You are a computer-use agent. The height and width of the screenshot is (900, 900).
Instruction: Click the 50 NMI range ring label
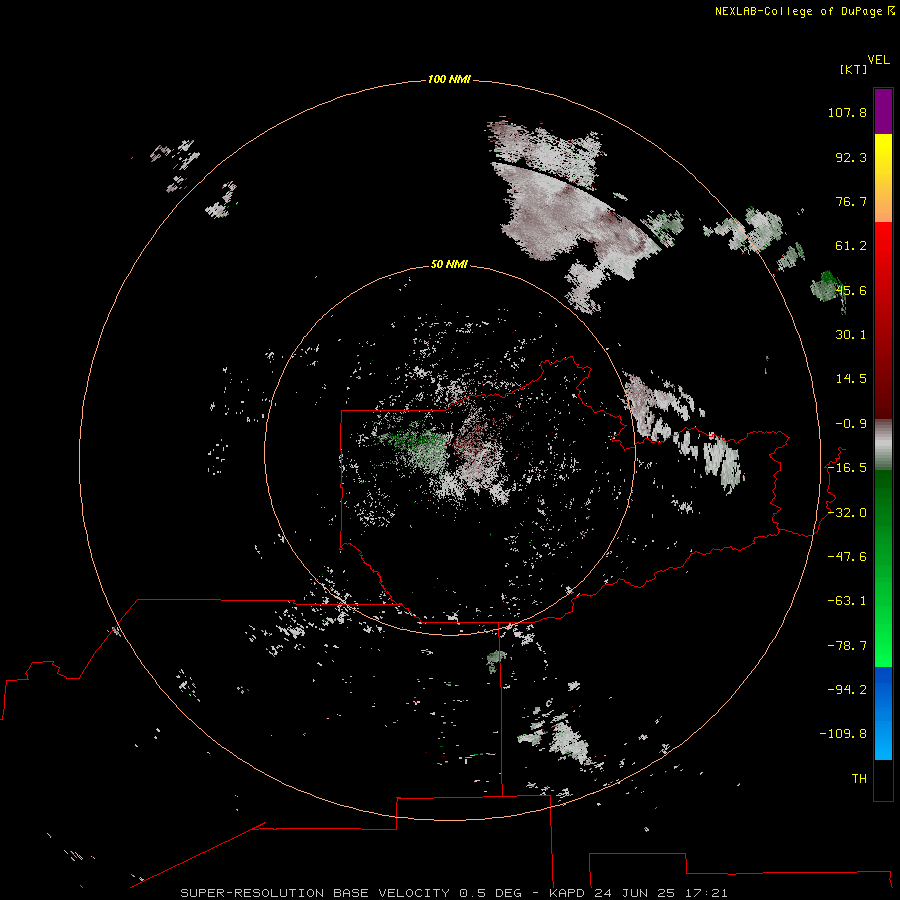click(x=449, y=264)
